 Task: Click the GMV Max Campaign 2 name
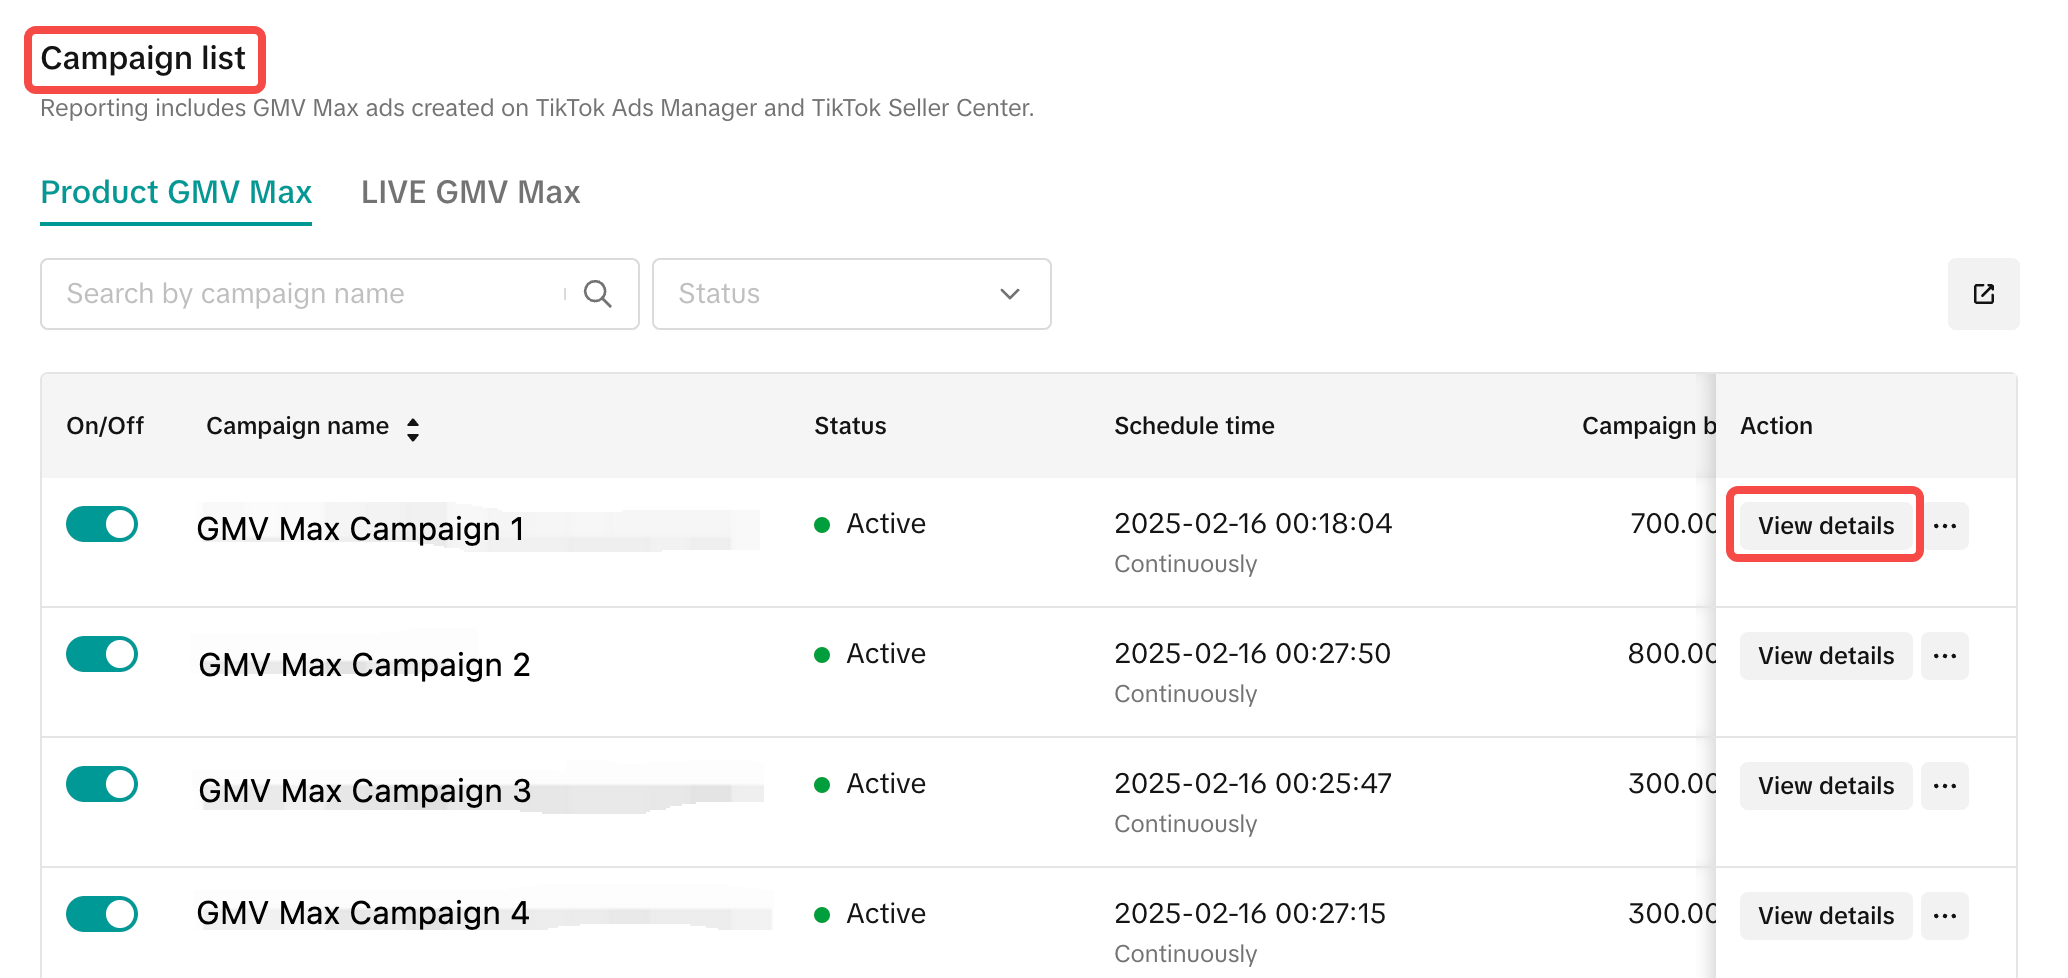pyautogui.click(x=364, y=665)
